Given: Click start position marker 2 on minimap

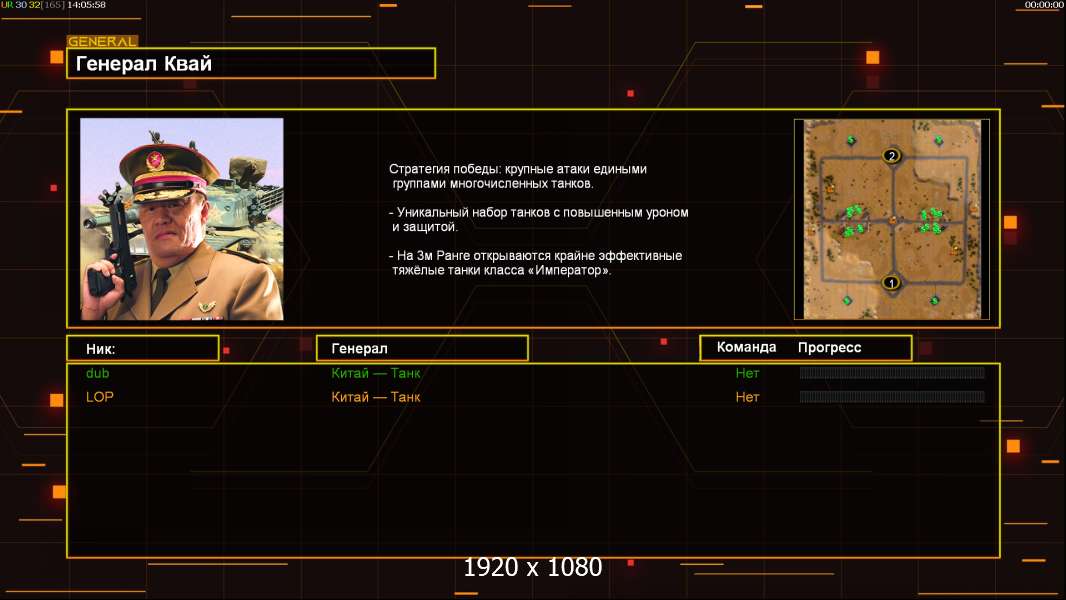Looking at the screenshot, I should [891, 156].
